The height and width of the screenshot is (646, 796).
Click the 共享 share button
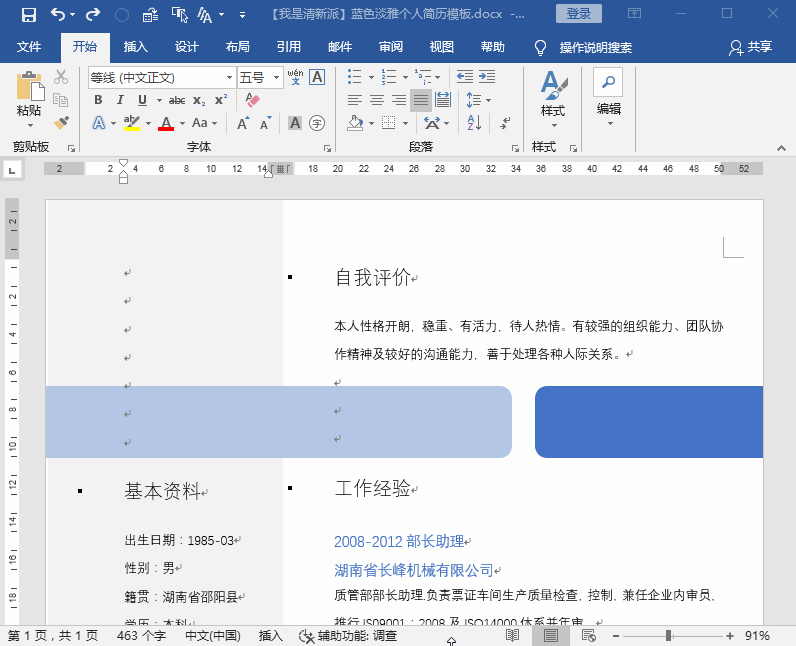pos(751,47)
